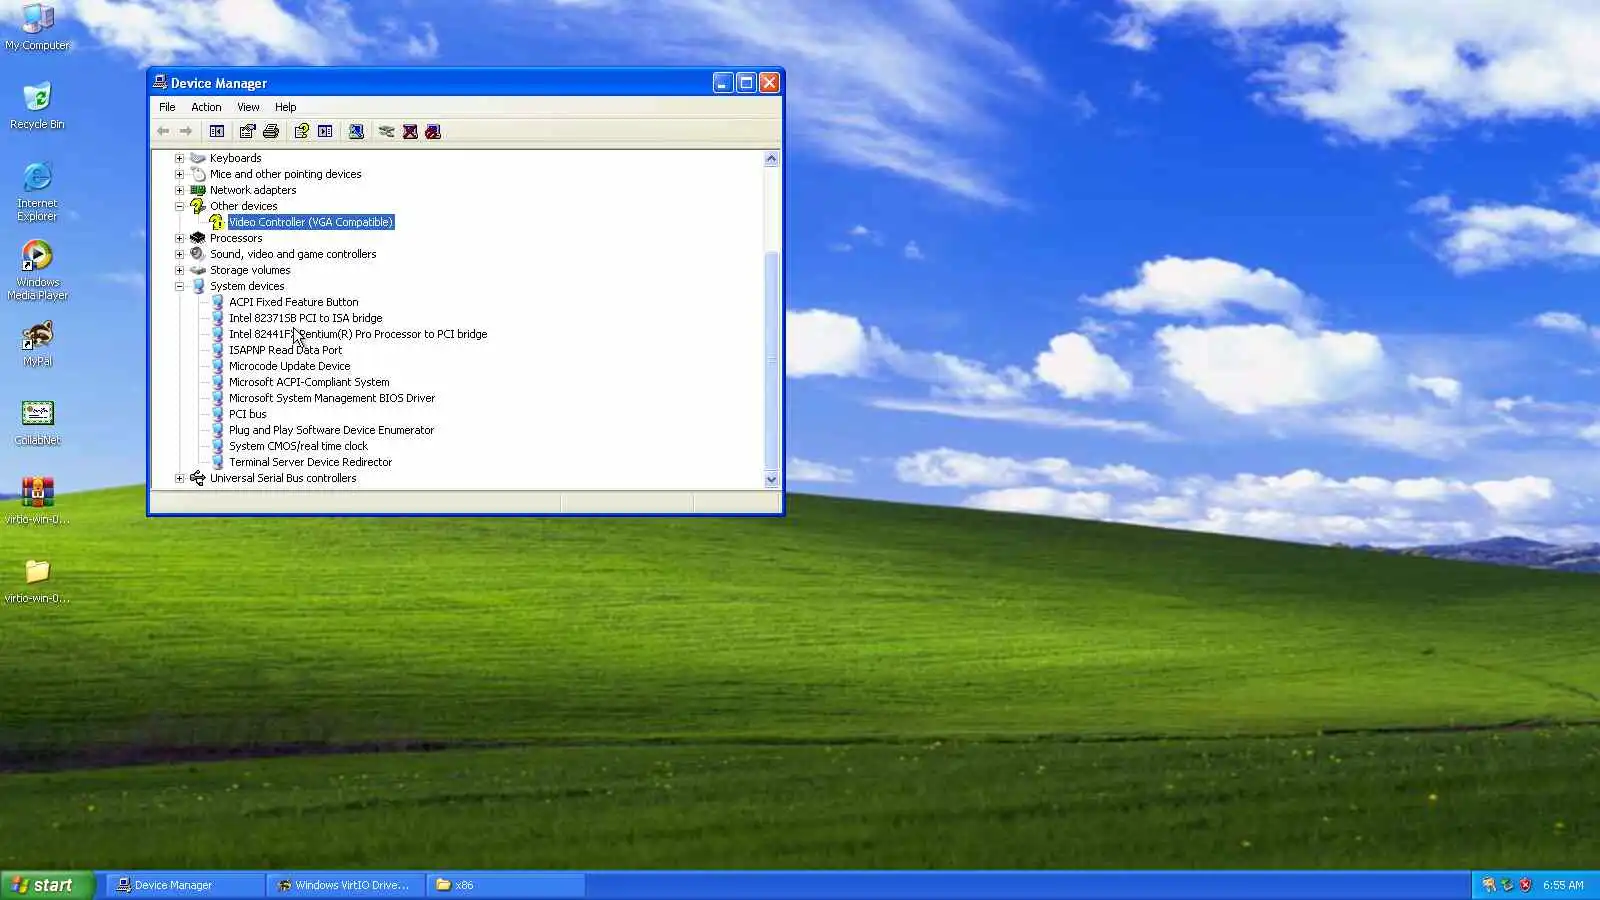Select Intel 82371SB PCI to ISA bridge

click(x=305, y=318)
